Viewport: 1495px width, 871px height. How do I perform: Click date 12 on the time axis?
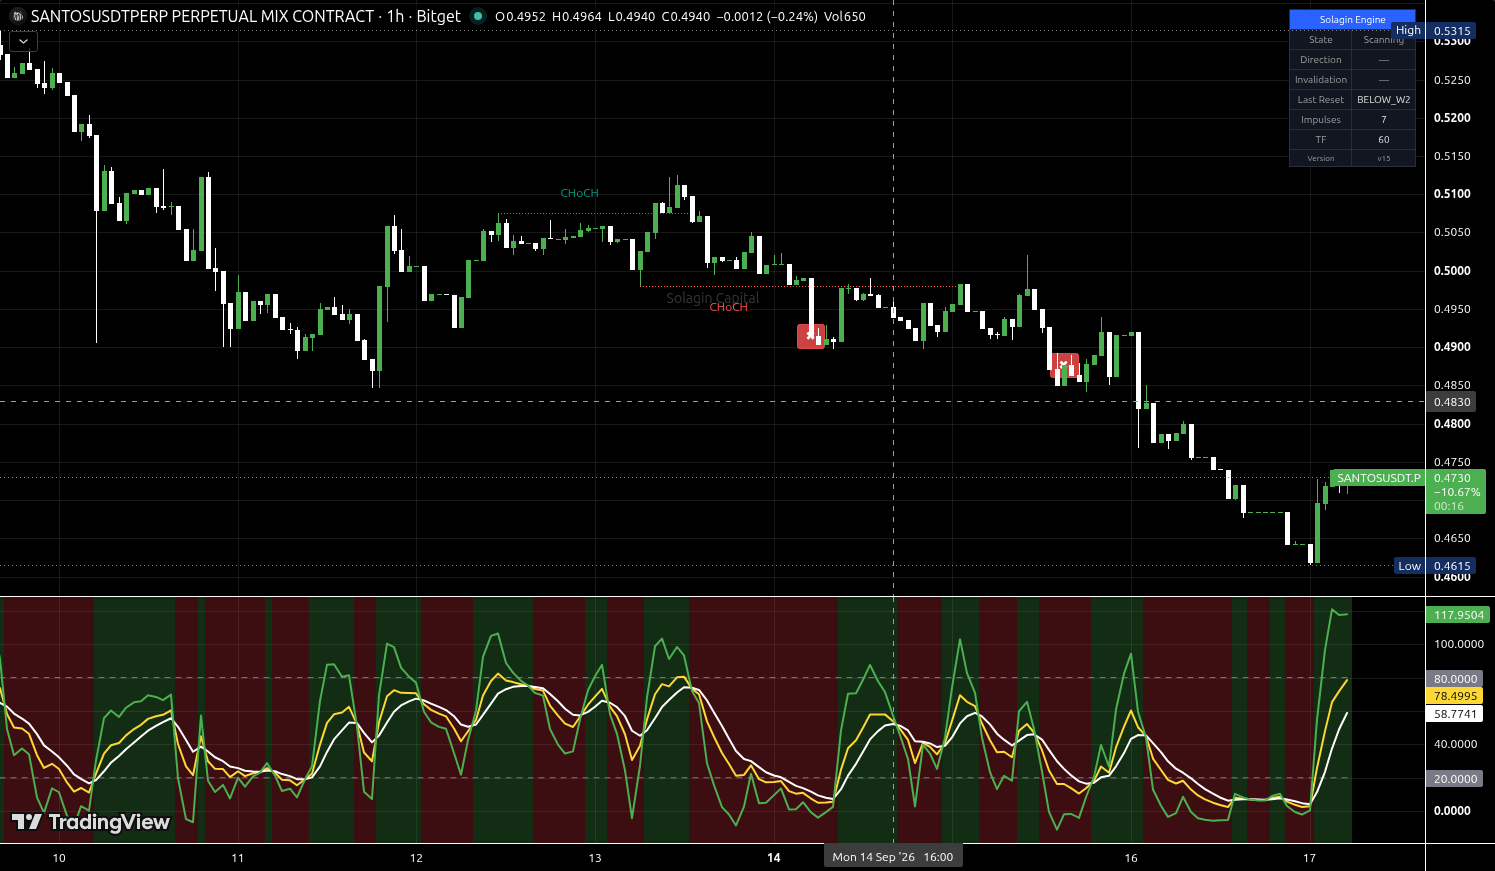(416, 858)
